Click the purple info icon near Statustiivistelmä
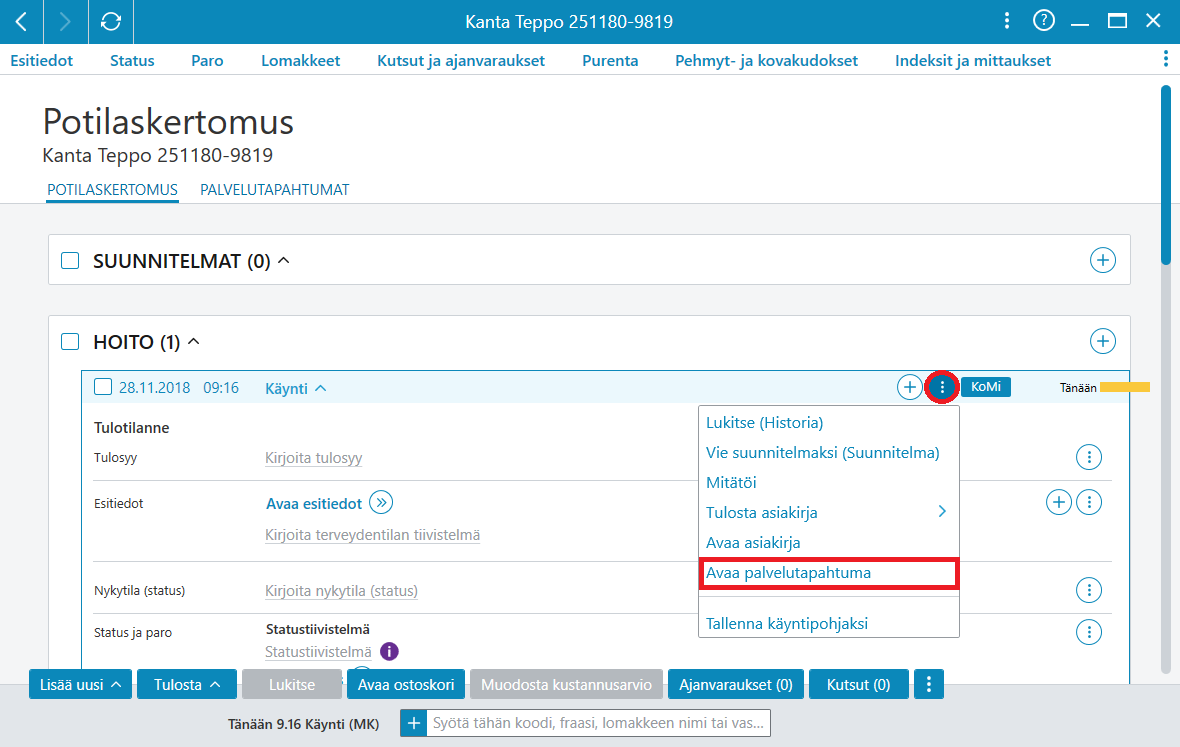 pos(389,651)
